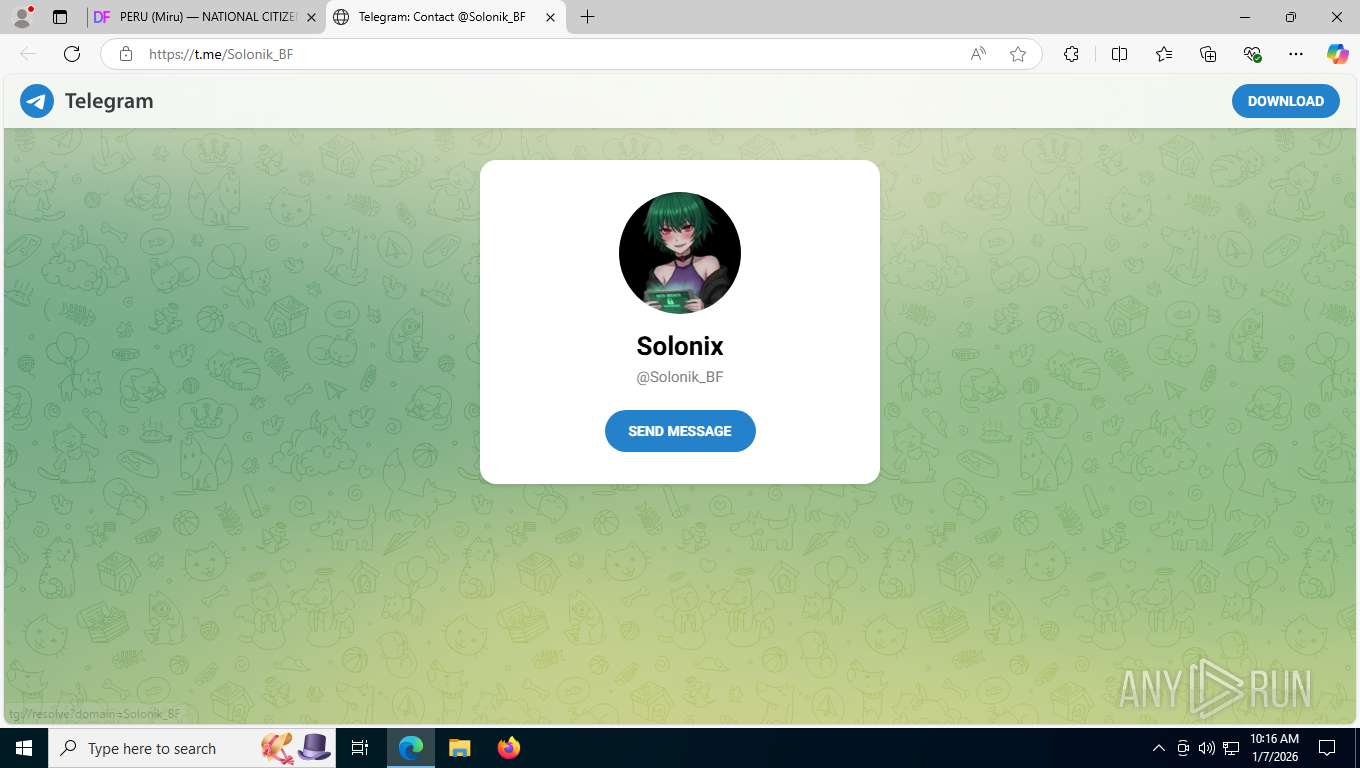Click the Telegram logo icon
The width and height of the screenshot is (1360, 768).
click(x=37, y=101)
